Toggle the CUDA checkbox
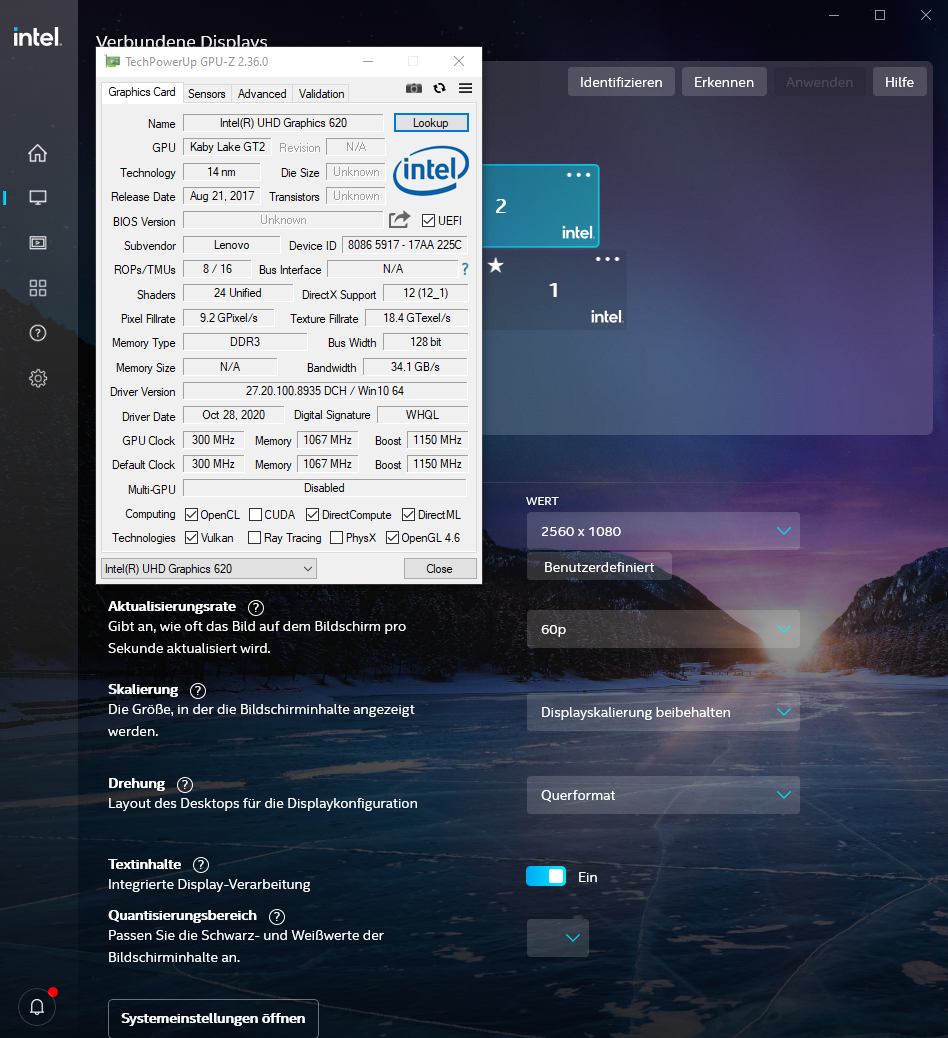Viewport: 948px width, 1038px height. pos(256,514)
